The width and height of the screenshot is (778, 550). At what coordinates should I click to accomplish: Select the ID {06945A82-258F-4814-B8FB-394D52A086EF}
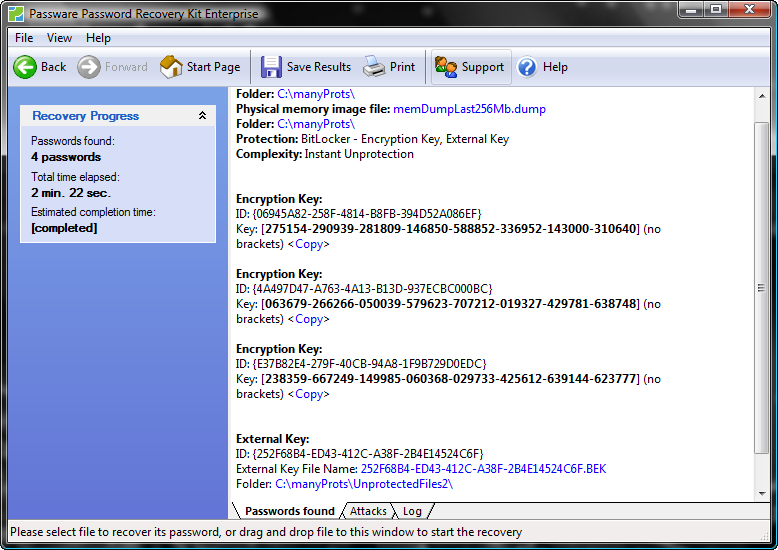(367, 214)
